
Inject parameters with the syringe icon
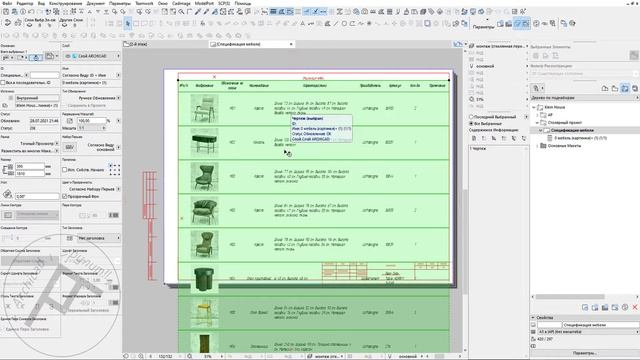[x=206, y=12]
